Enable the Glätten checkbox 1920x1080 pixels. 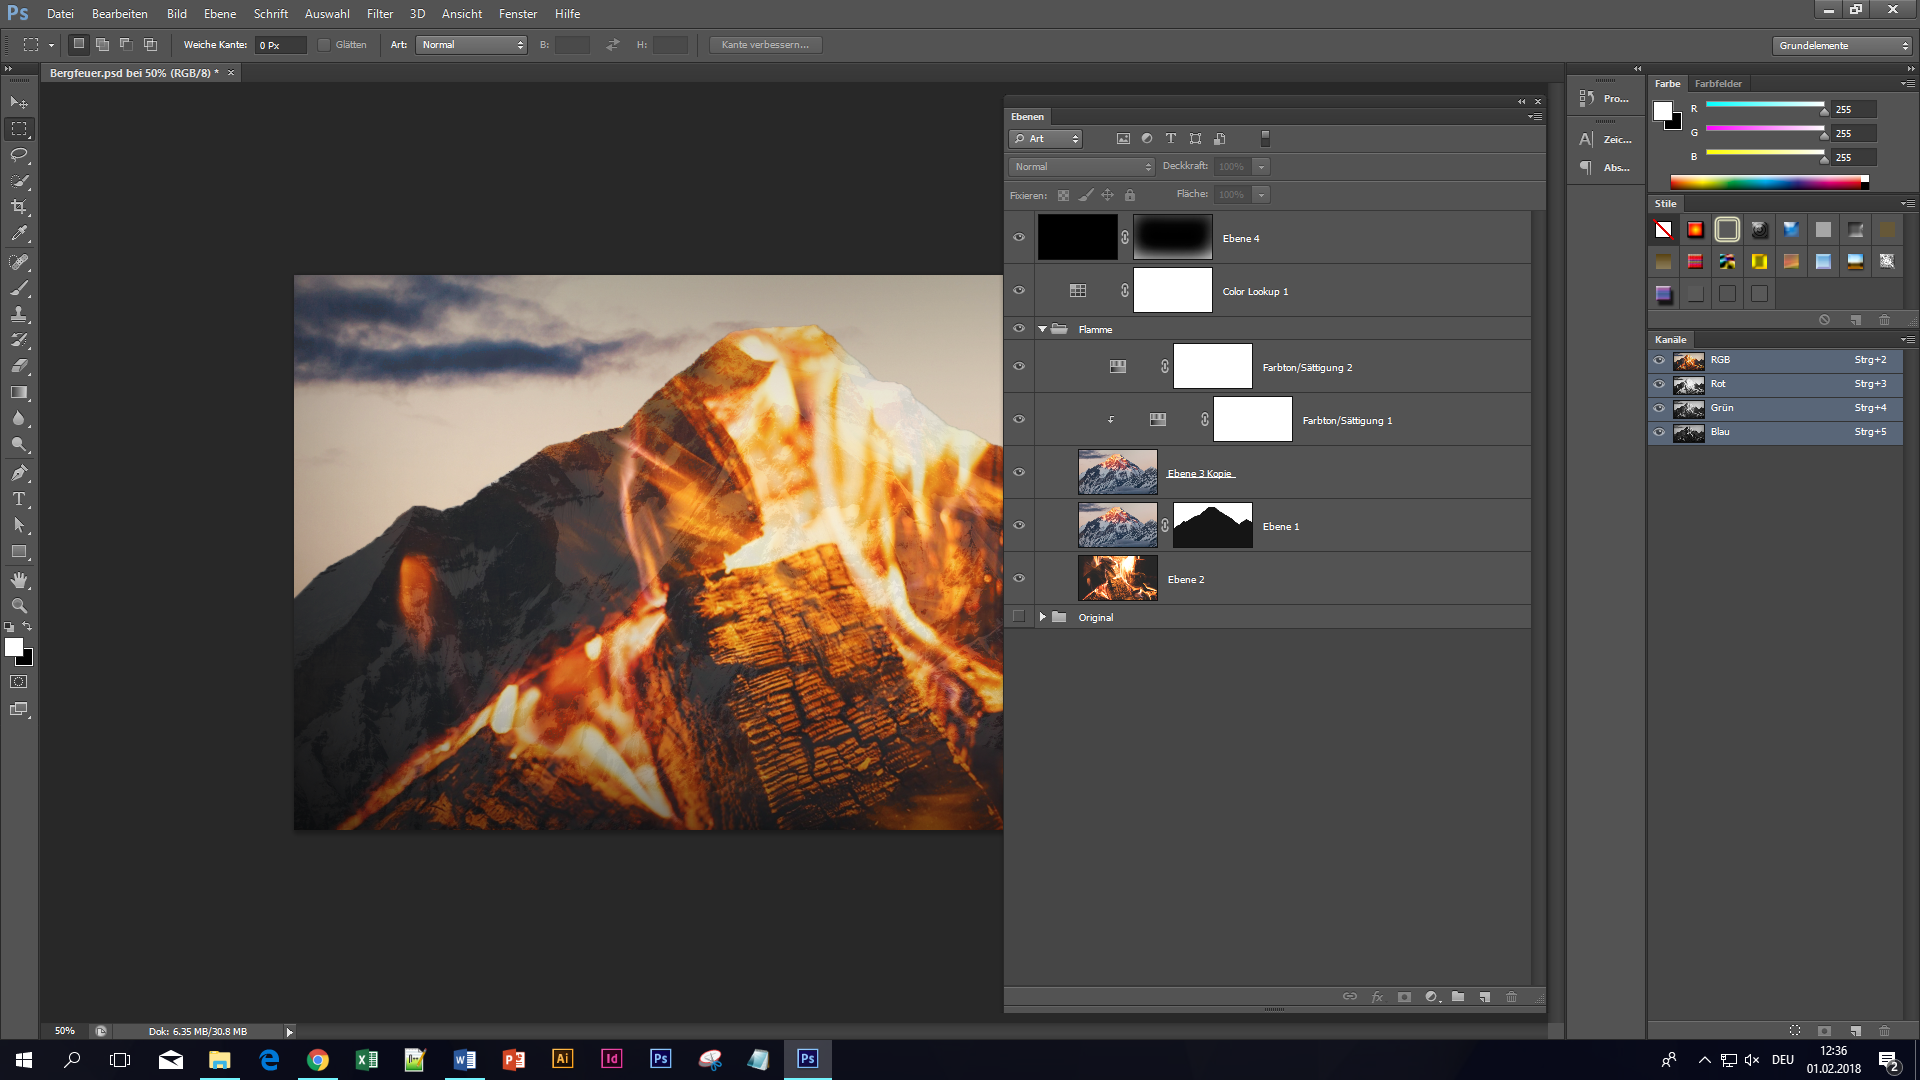pos(324,44)
